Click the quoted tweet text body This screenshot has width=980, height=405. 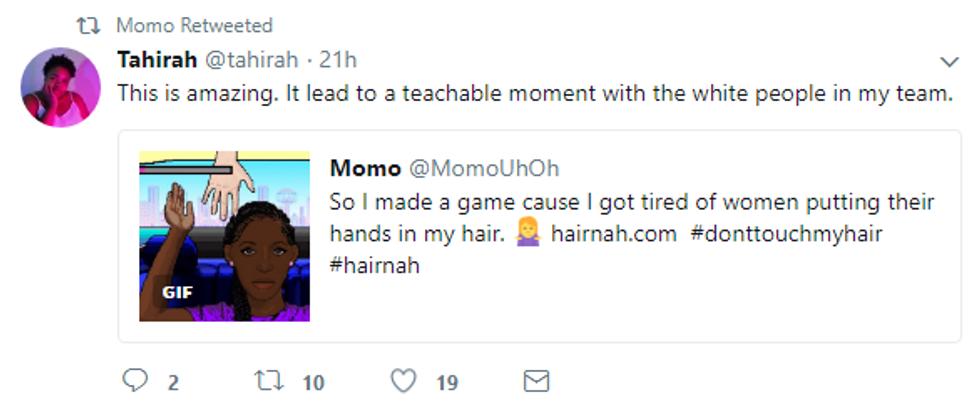click(x=632, y=203)
